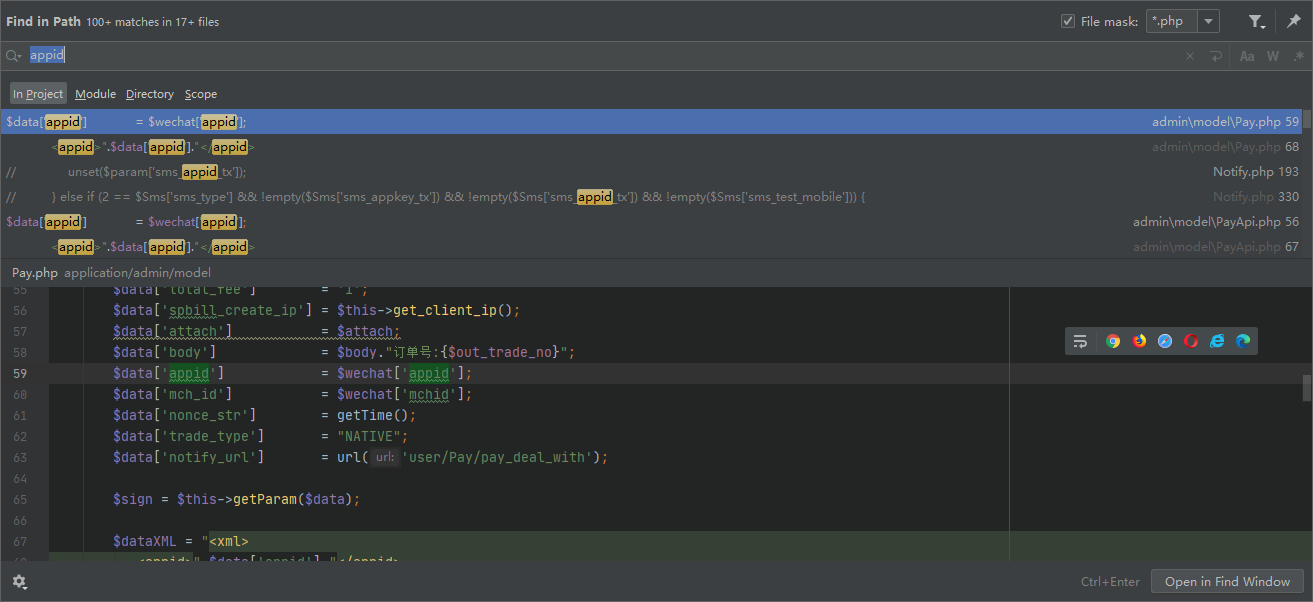This screenshot has height=602, width=1313.
Task: Open the settings gear at bottom left
Action: [x=19, y=582]
